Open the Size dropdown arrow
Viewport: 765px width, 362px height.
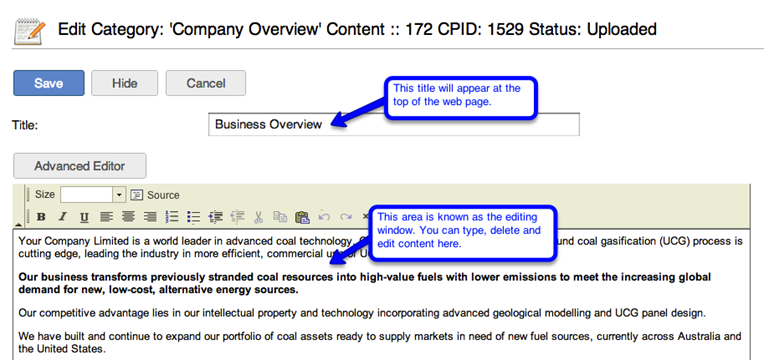(120, 195)
